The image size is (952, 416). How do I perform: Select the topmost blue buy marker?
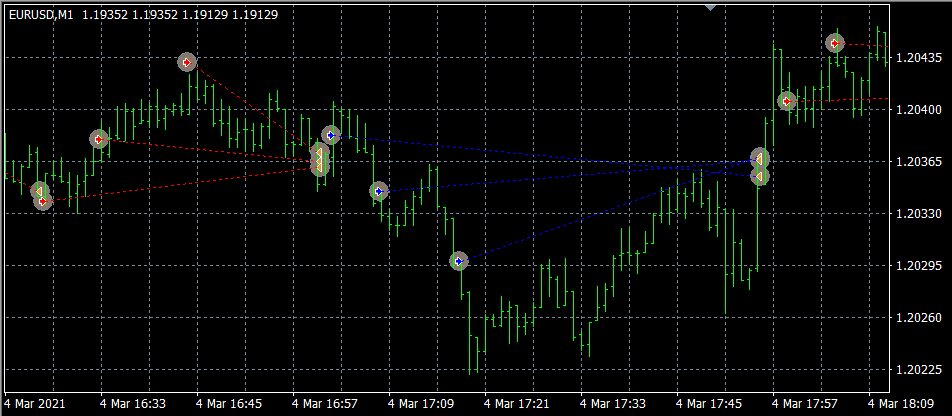click(x=331, y=134)
